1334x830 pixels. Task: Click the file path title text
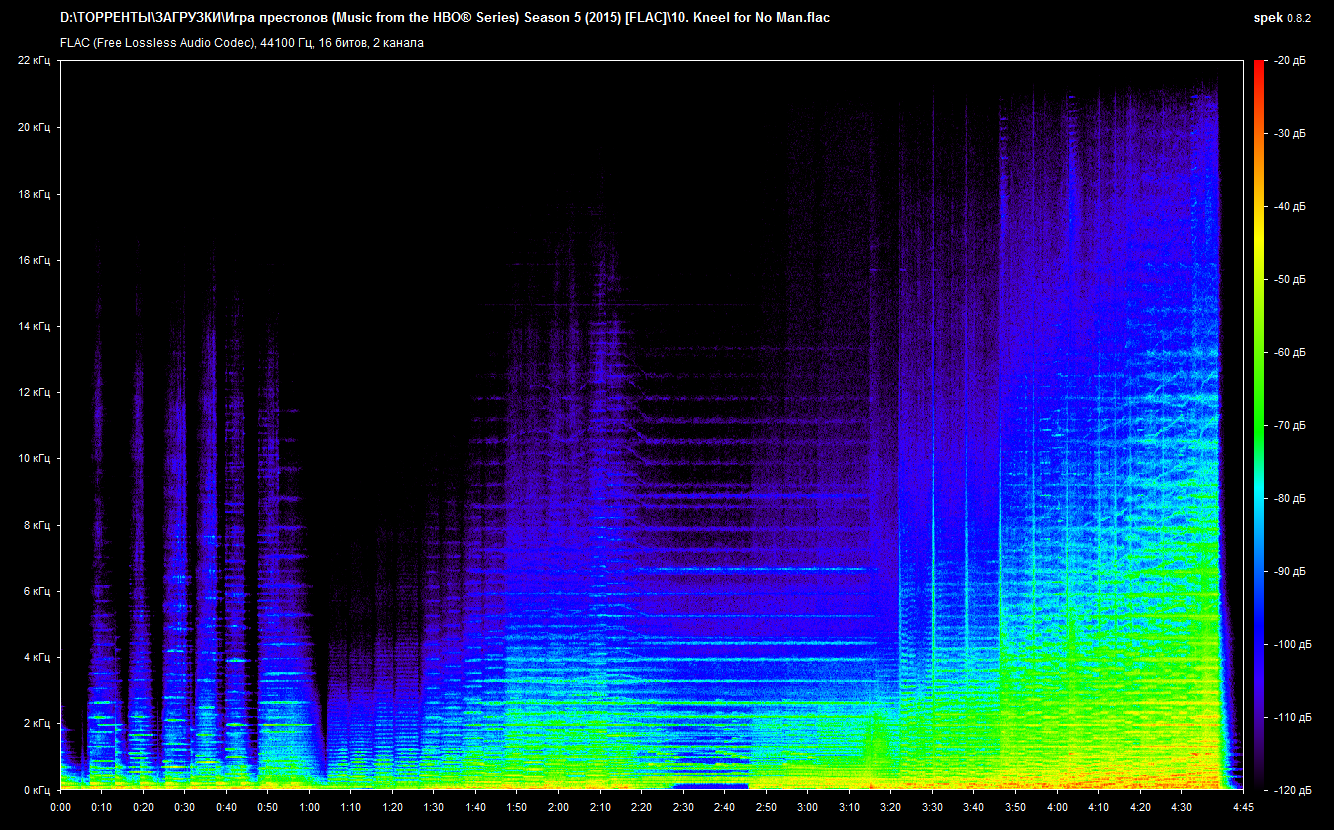(x=445, y=18)
